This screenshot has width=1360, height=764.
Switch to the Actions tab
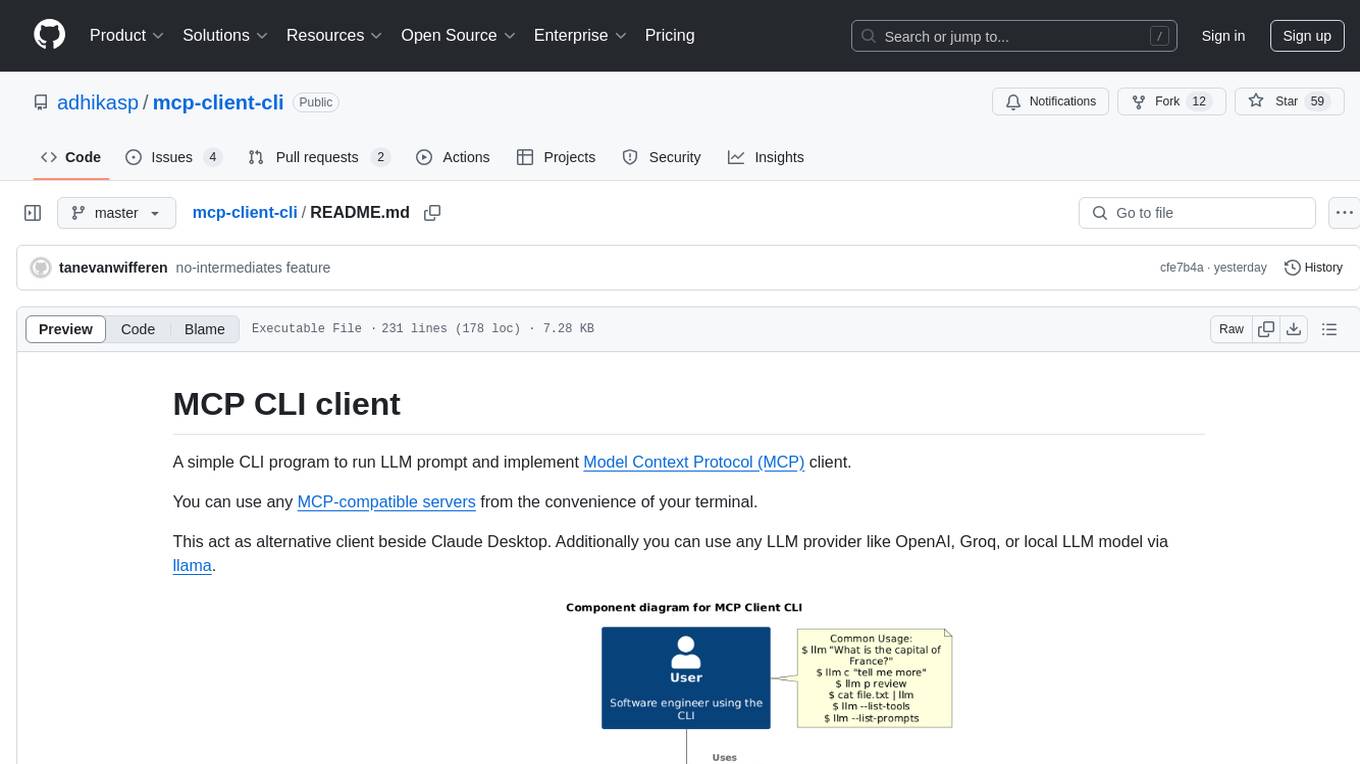point(453,157)
